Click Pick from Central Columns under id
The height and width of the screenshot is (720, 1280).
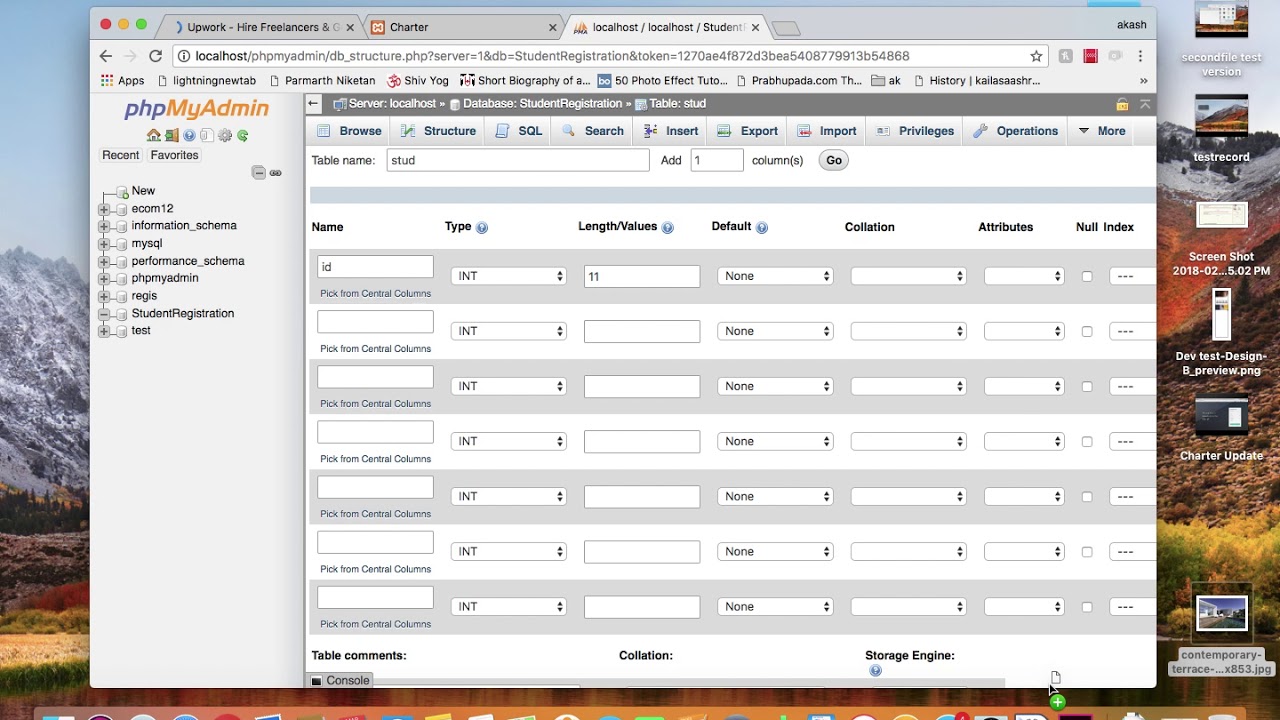[x=375, y=293]
